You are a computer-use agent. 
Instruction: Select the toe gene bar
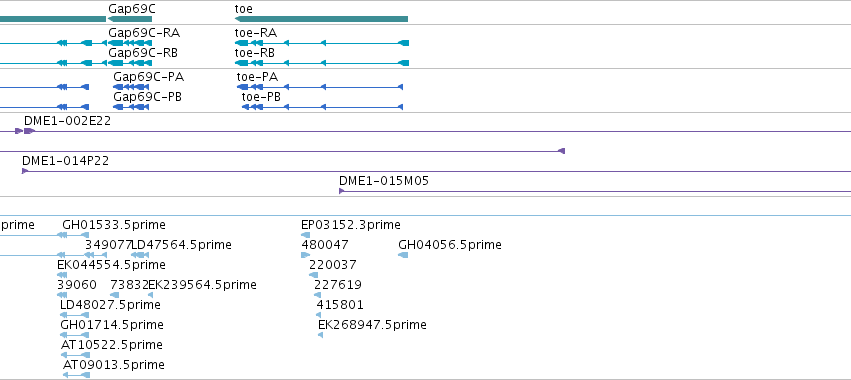pyautogui.click(x=321, y=19)
